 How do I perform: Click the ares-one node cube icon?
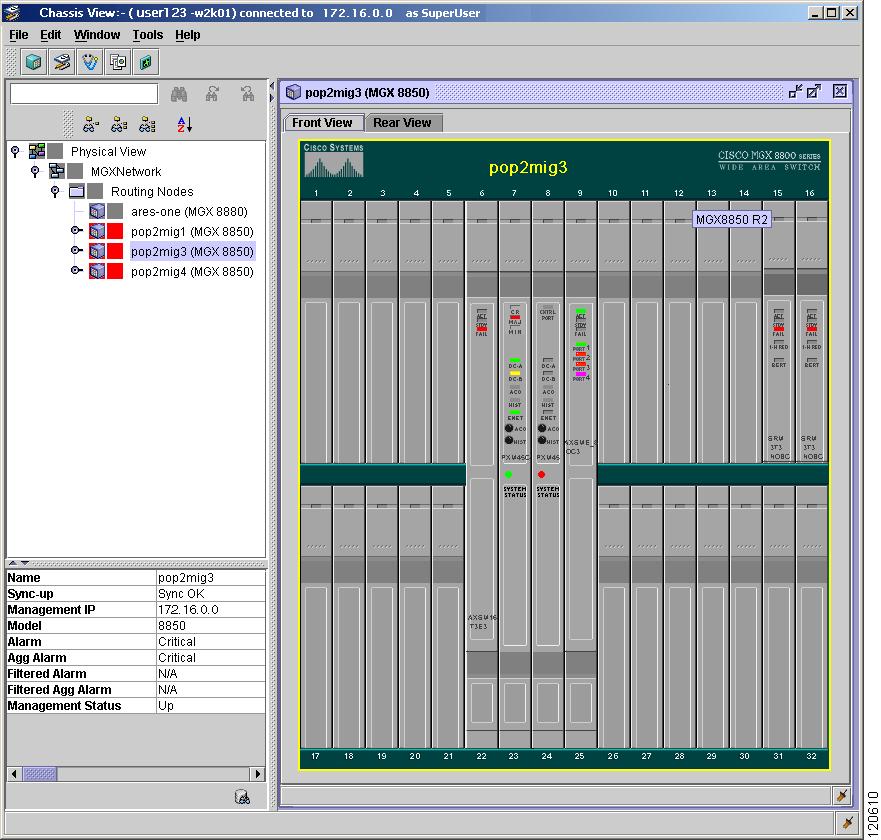[97, 212]
